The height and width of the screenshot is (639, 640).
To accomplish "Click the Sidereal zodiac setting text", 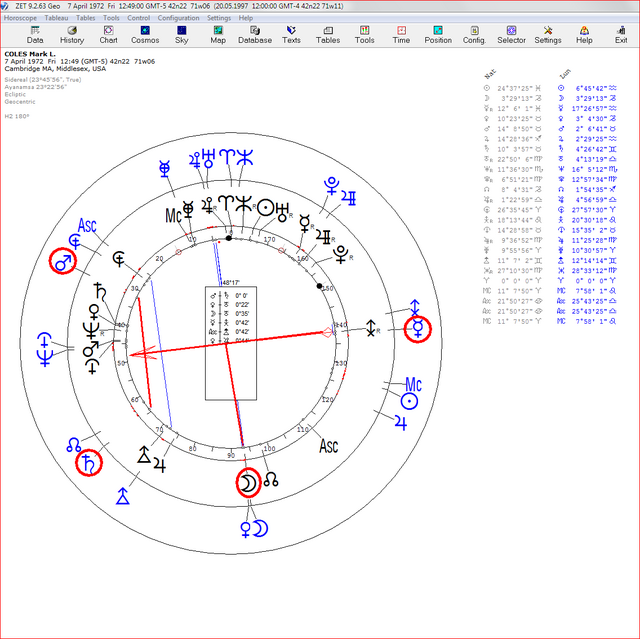I will (43, 80).
